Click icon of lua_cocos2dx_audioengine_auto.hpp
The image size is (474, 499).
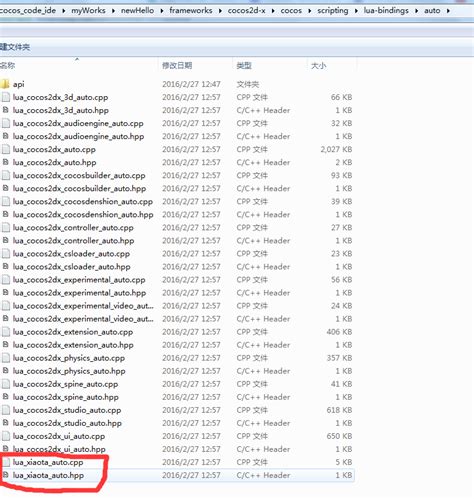(x=6, y=136)
